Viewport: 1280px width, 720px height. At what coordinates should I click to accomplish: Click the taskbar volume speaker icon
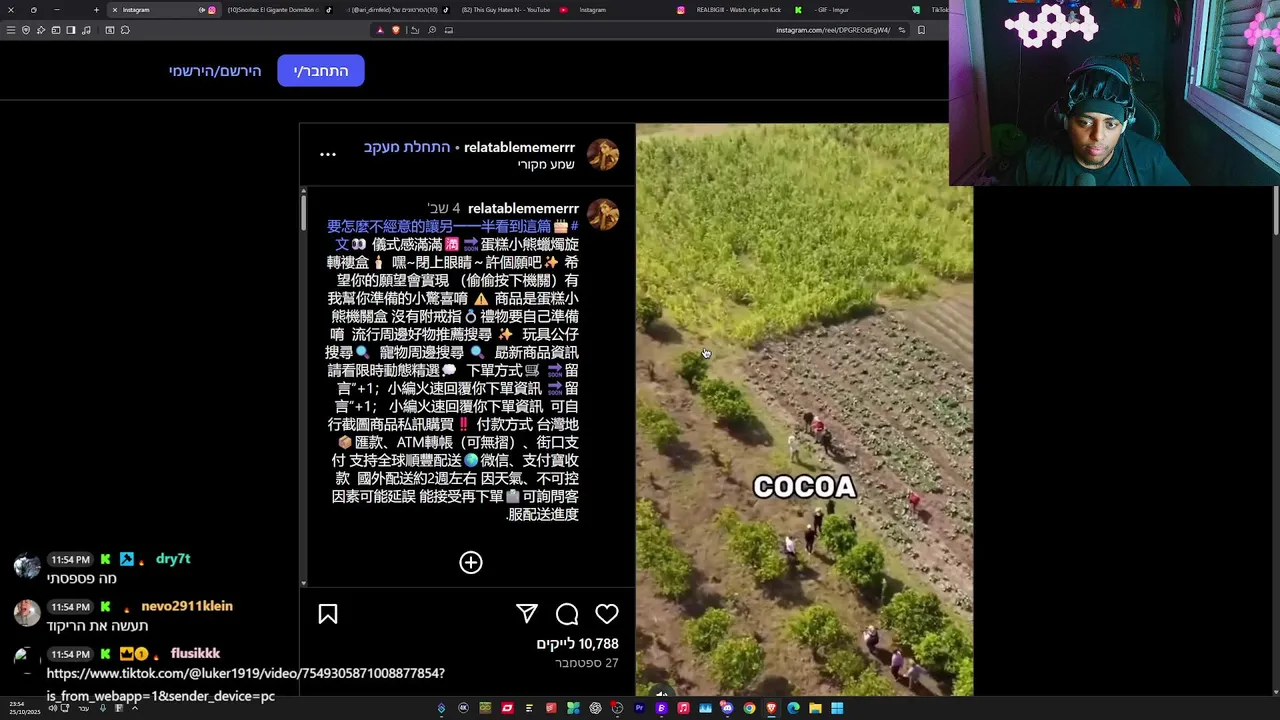(x=53, y=708)
